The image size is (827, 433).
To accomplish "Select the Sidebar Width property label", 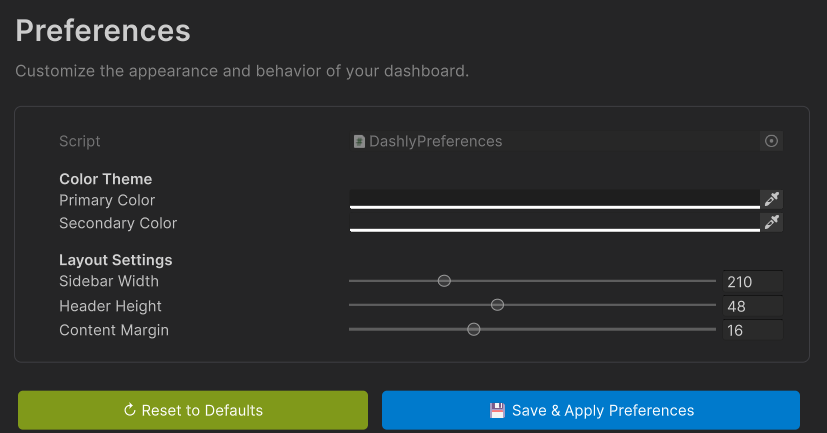I will (108, 282).
